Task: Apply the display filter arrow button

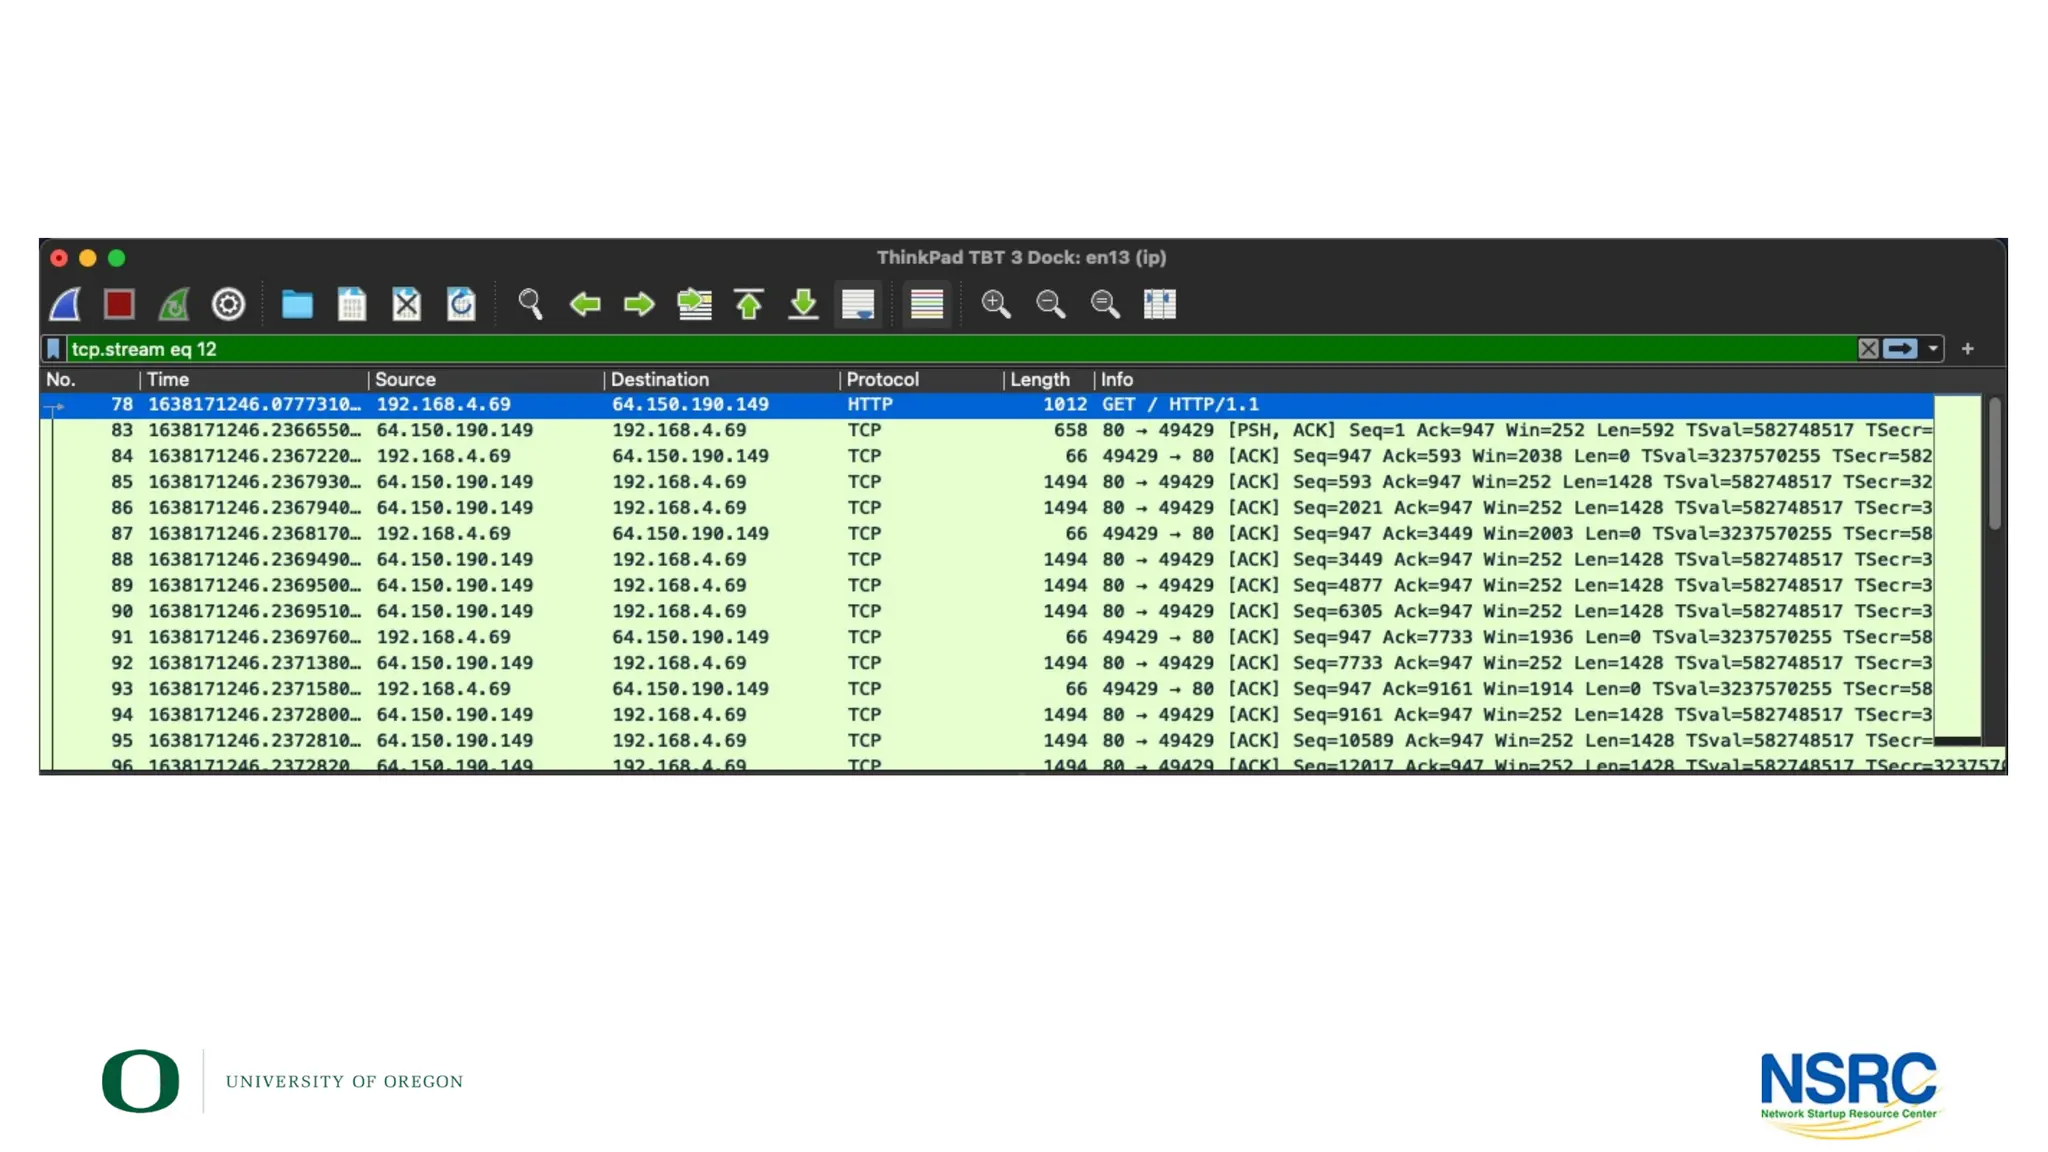Action: click(x=1900, y=349)
